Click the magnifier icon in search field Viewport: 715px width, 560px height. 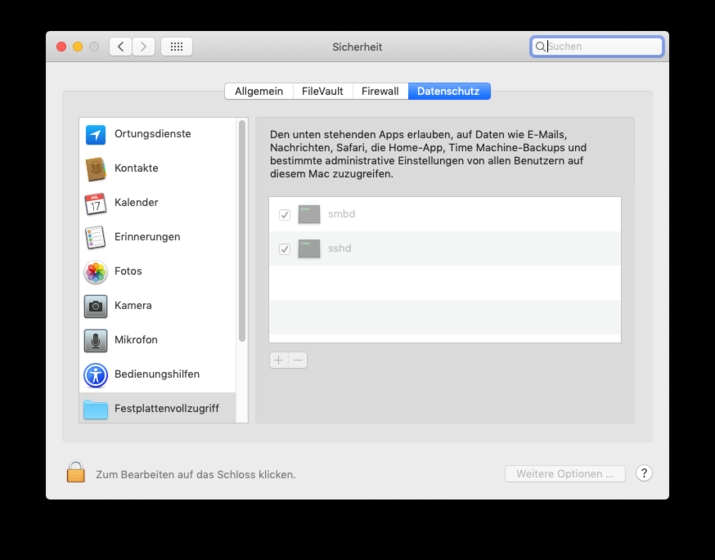click(x=540, y=47)
